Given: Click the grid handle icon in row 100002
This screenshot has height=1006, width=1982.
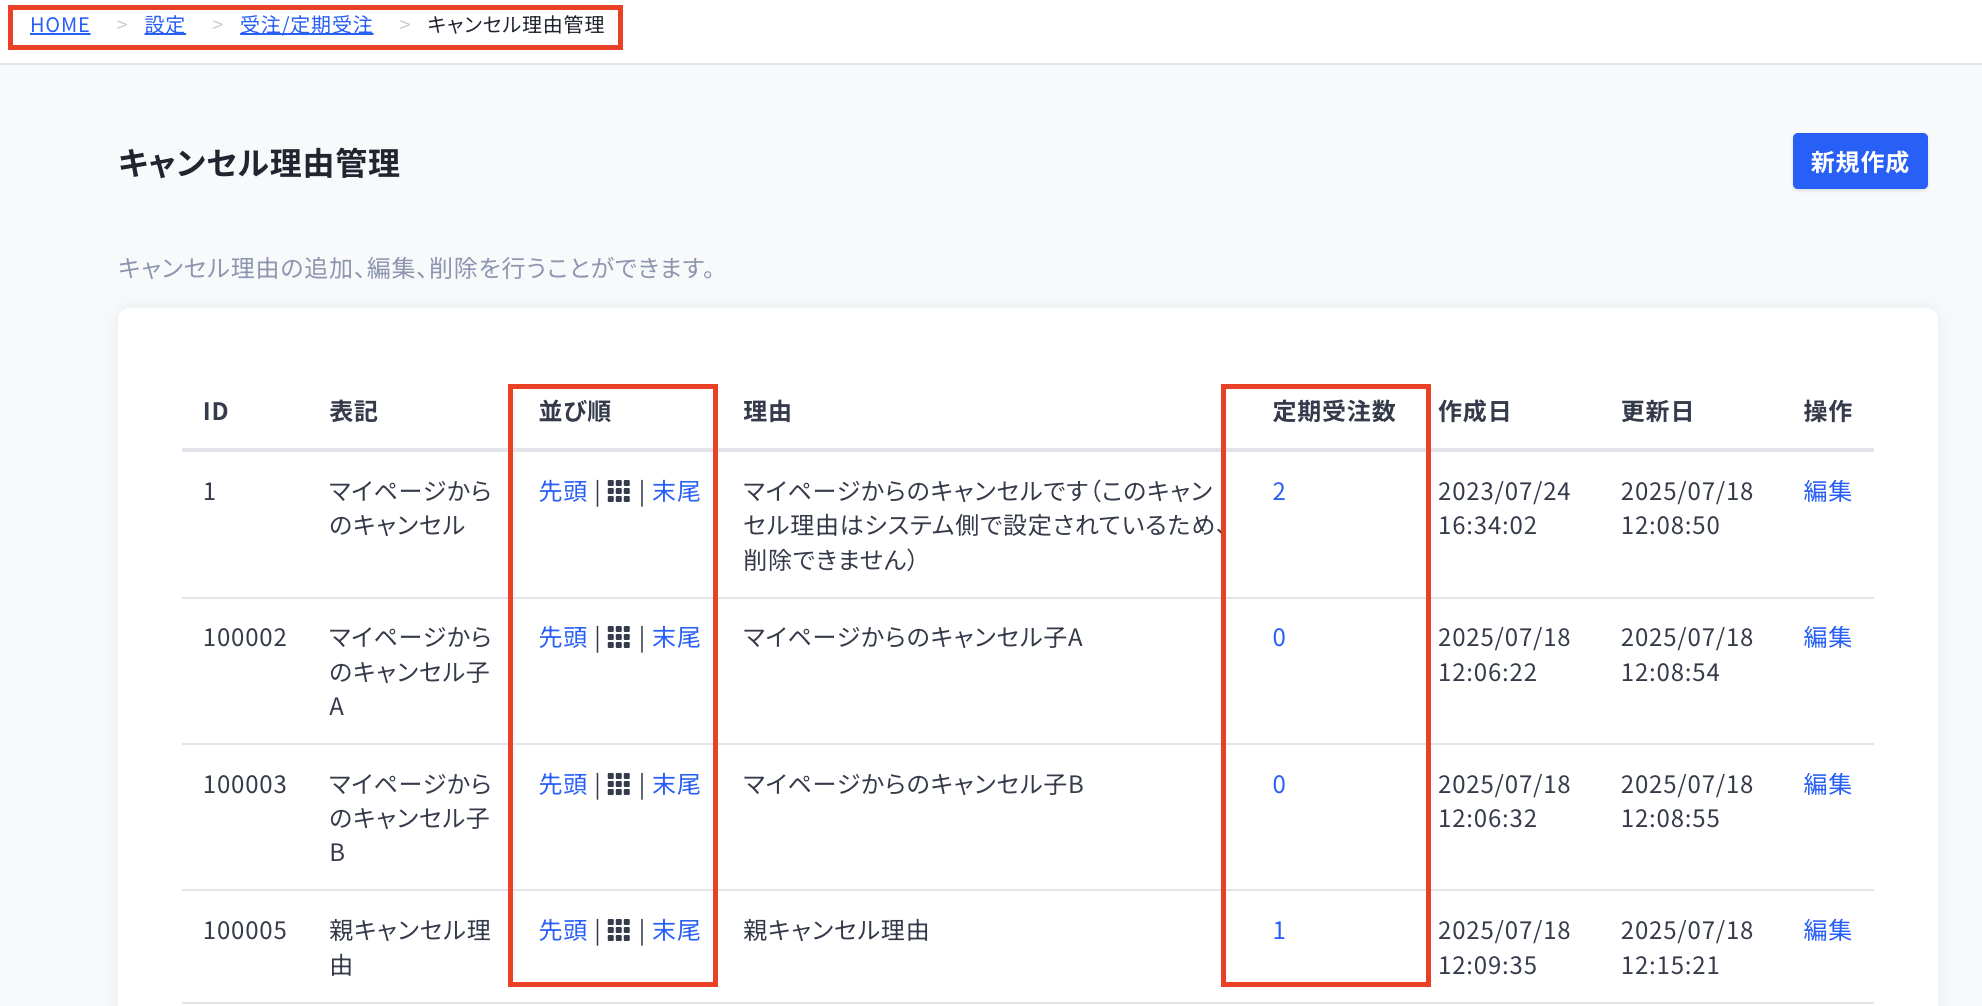Looking at the screenshot, I should (619, 638).
